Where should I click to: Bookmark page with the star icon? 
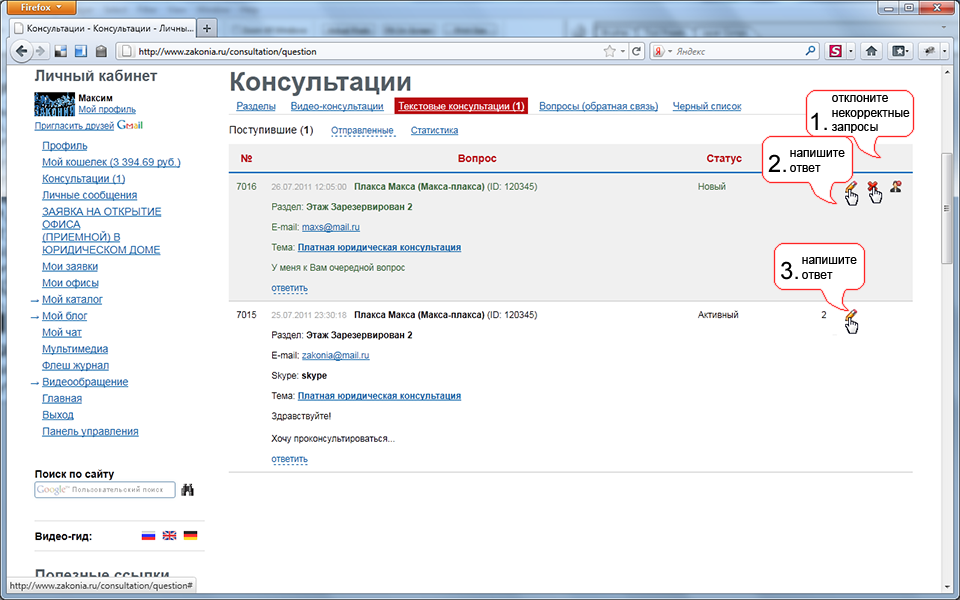point(609,51)
